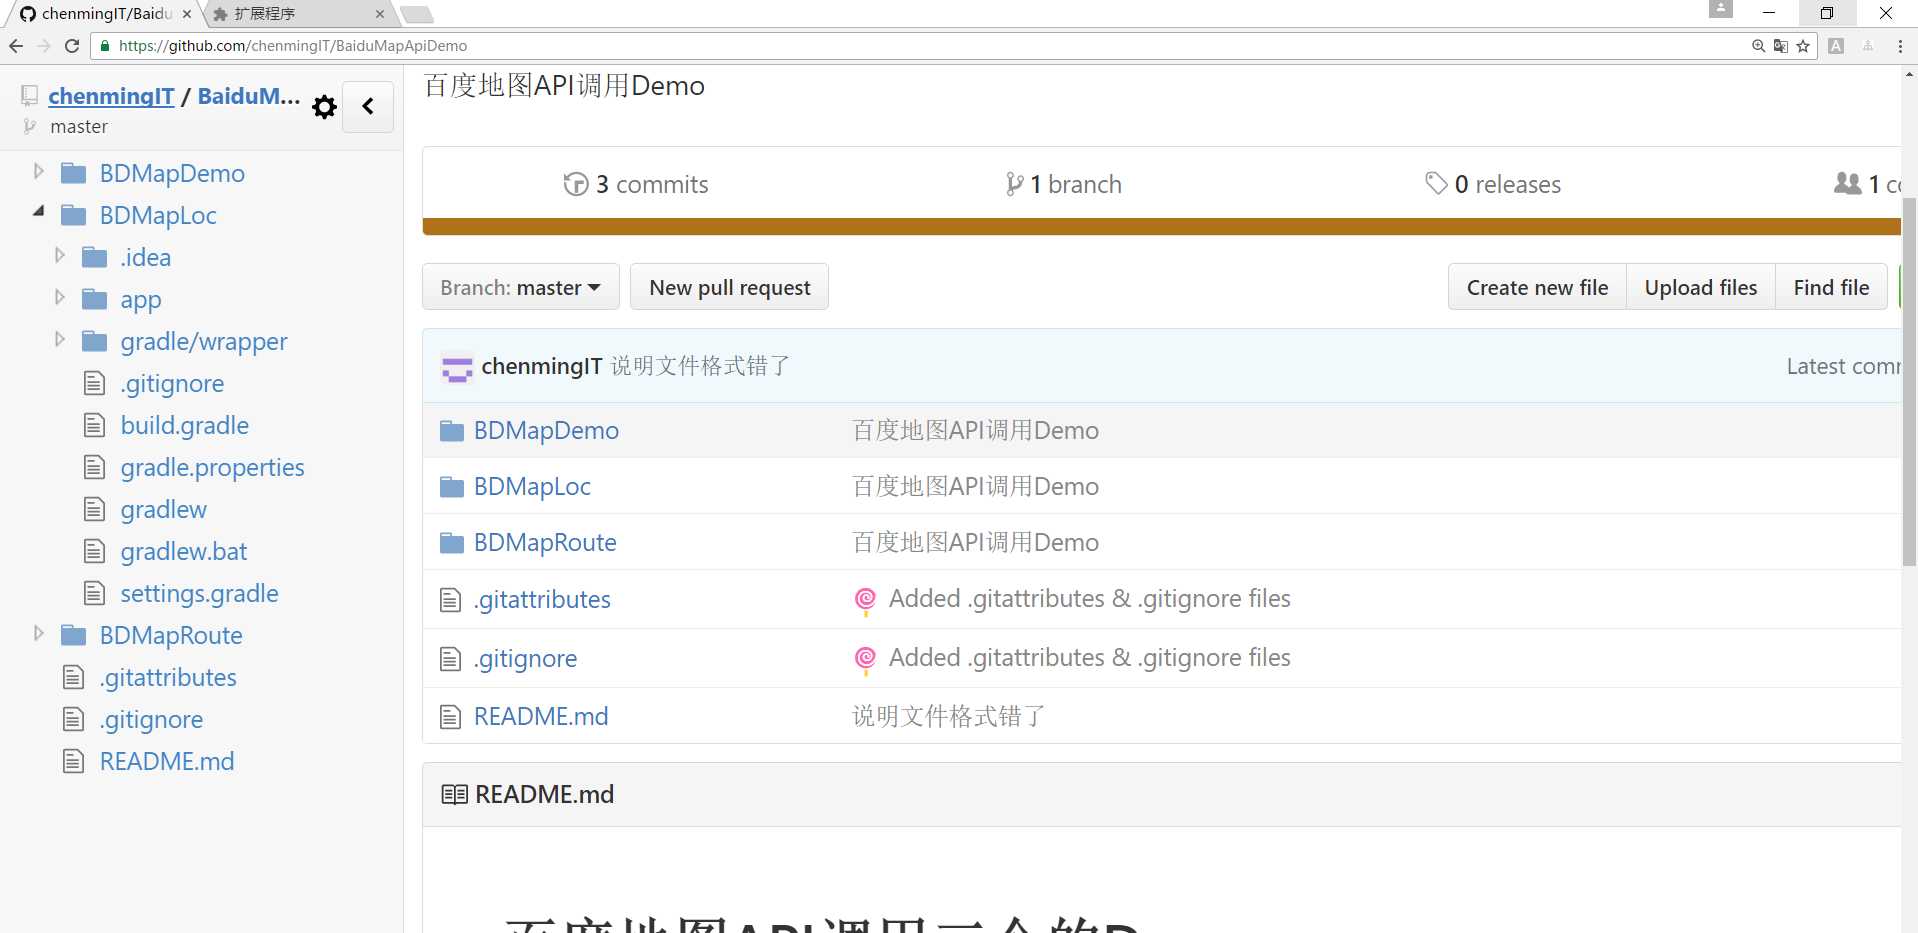
Task: Select .gitattributes in the sidebar tree
Action: pos(168,678)
